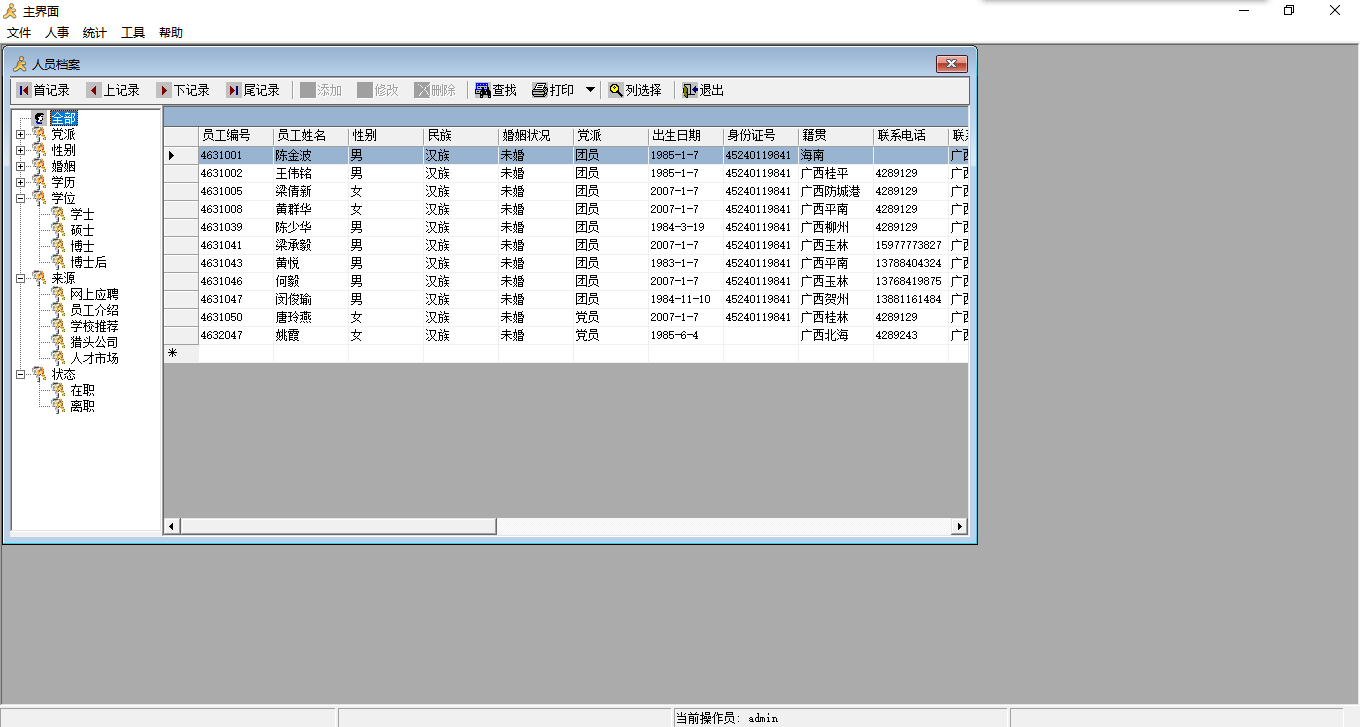
Task: Click the 打印 print toolbar button
Action: [x=553, y=90]
